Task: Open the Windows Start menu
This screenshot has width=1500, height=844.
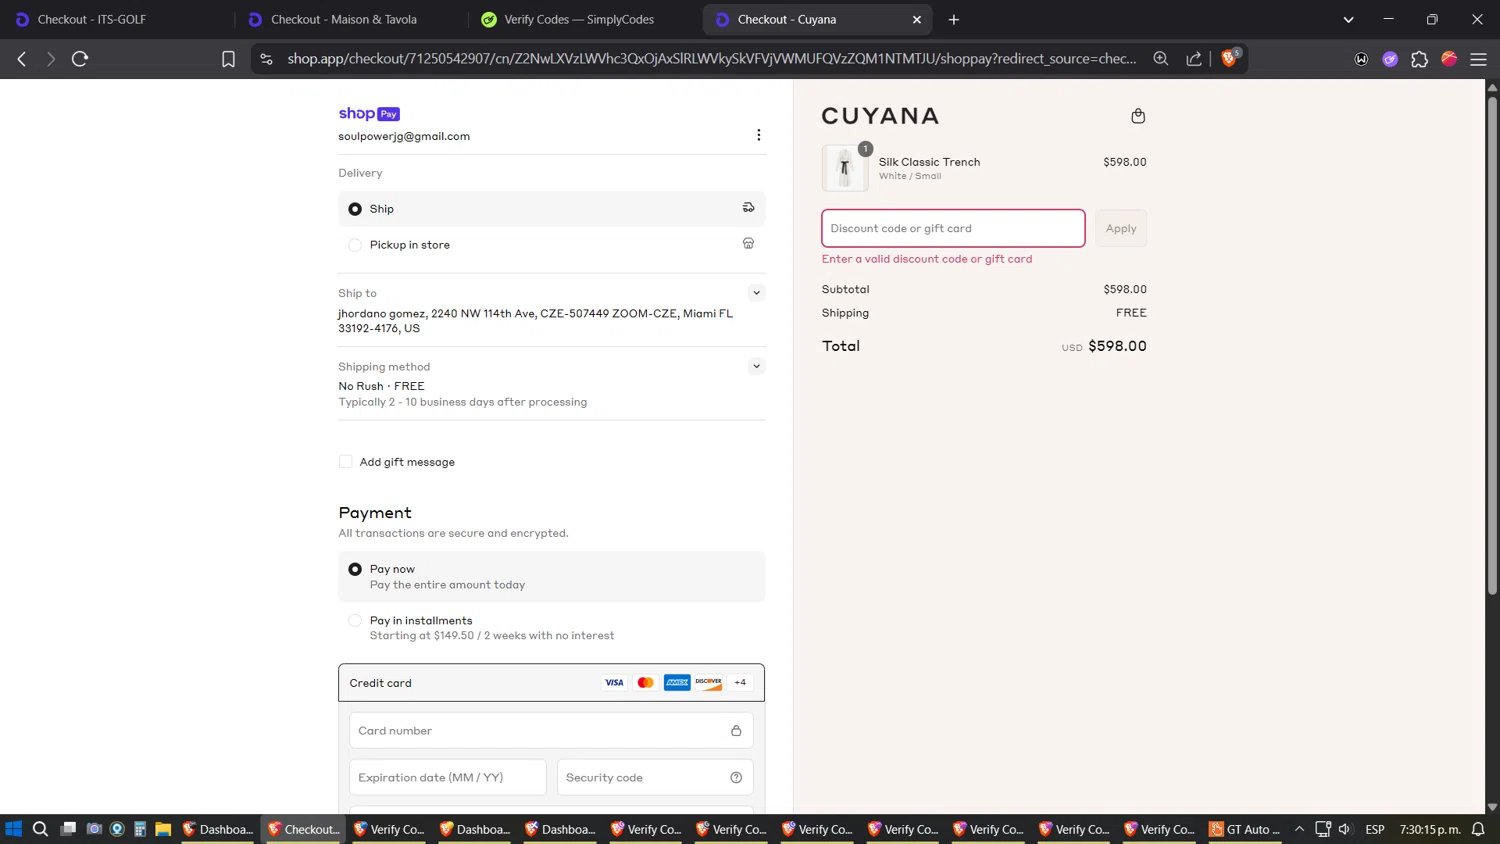Action: pos(14,829)
